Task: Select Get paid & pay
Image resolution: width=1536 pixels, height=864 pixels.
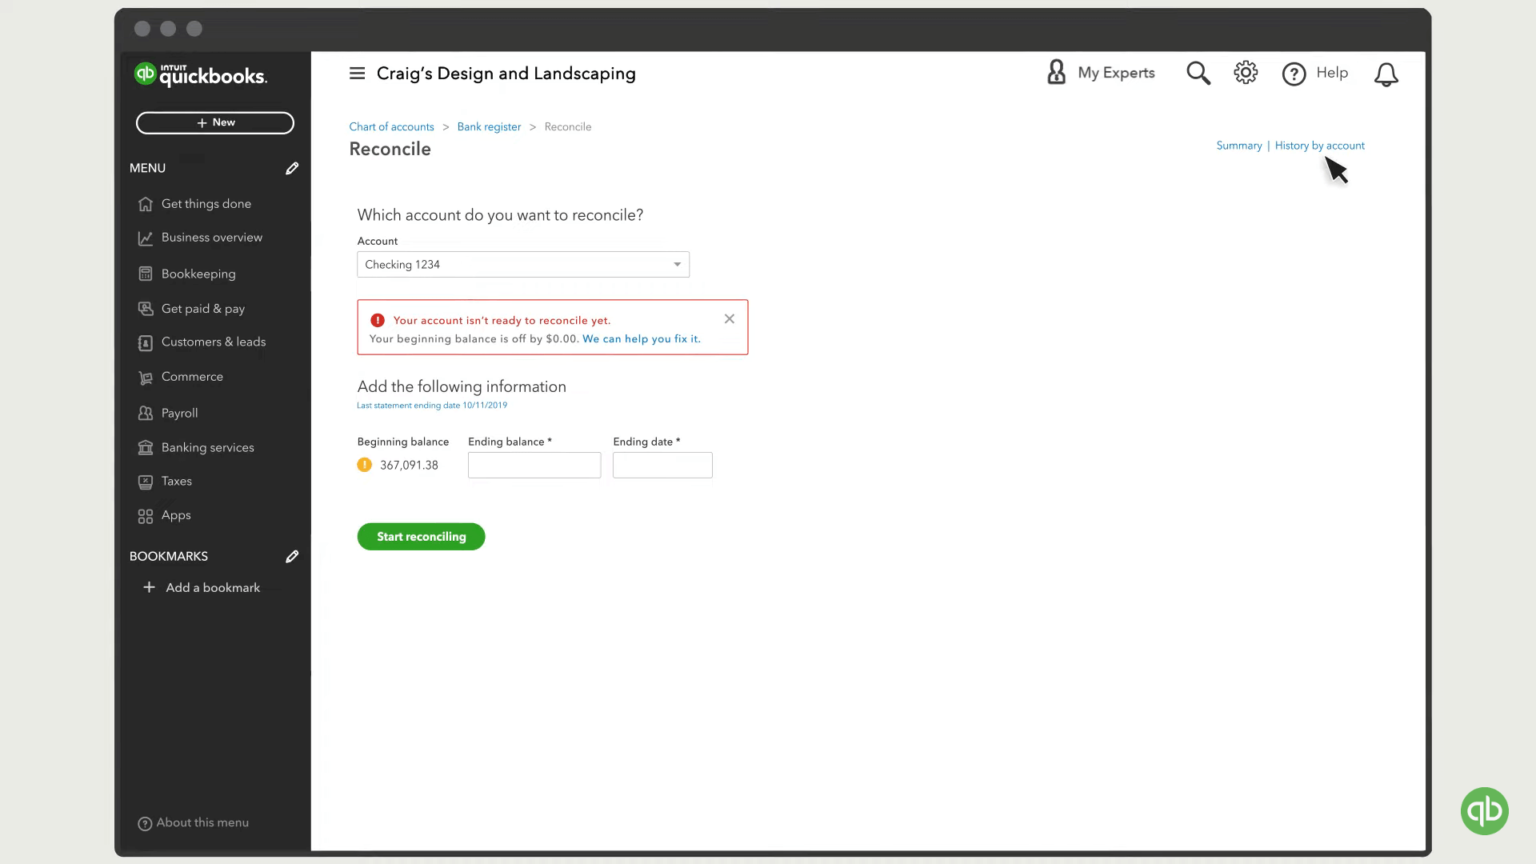Action: pyautogui.click(x=202, y=308)
